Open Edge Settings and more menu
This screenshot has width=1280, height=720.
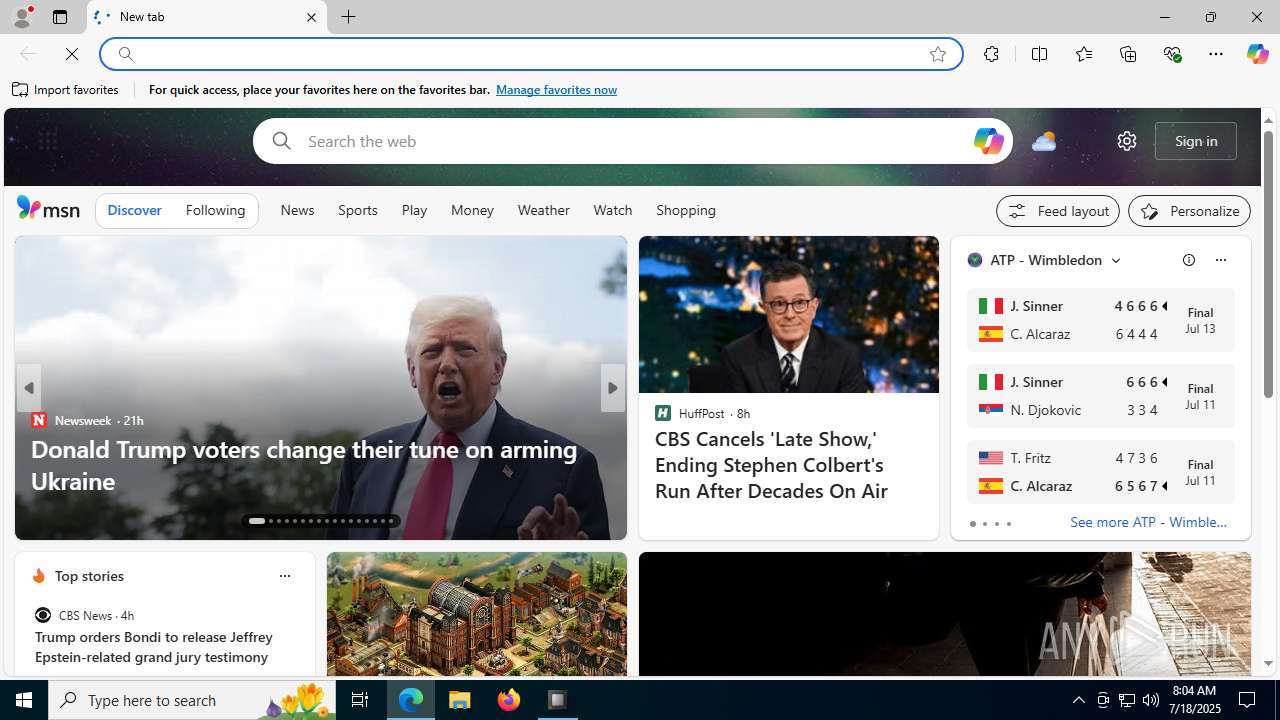pos(1216,54)
